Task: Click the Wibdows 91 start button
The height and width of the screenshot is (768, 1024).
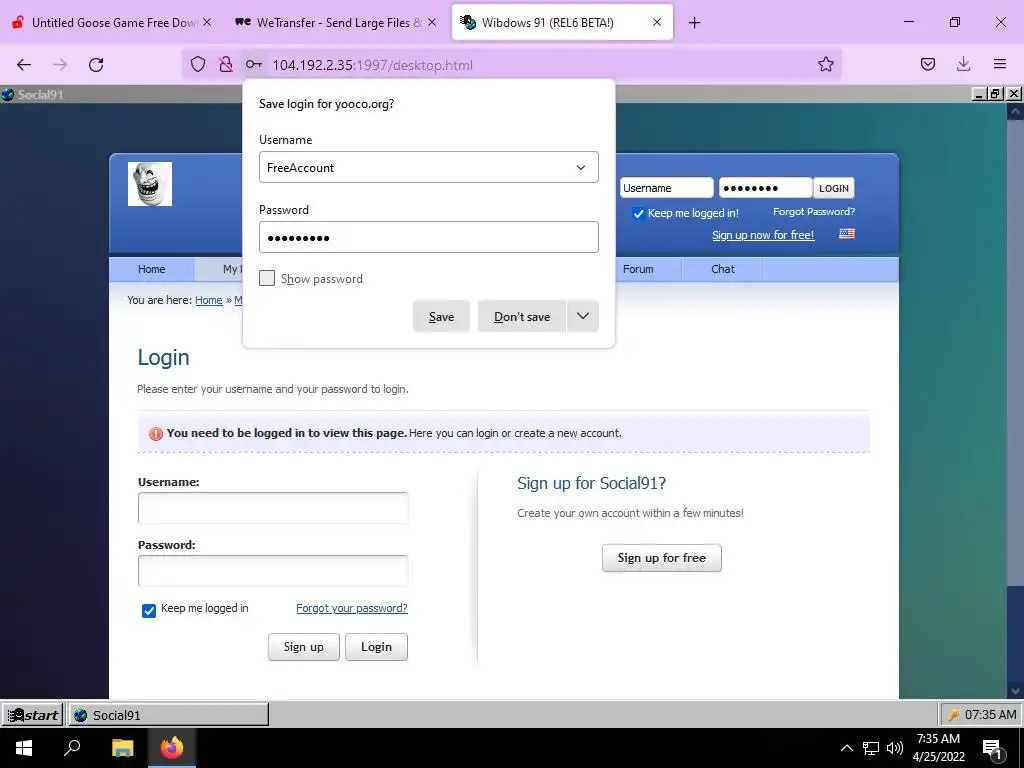Action: (33, 715)
